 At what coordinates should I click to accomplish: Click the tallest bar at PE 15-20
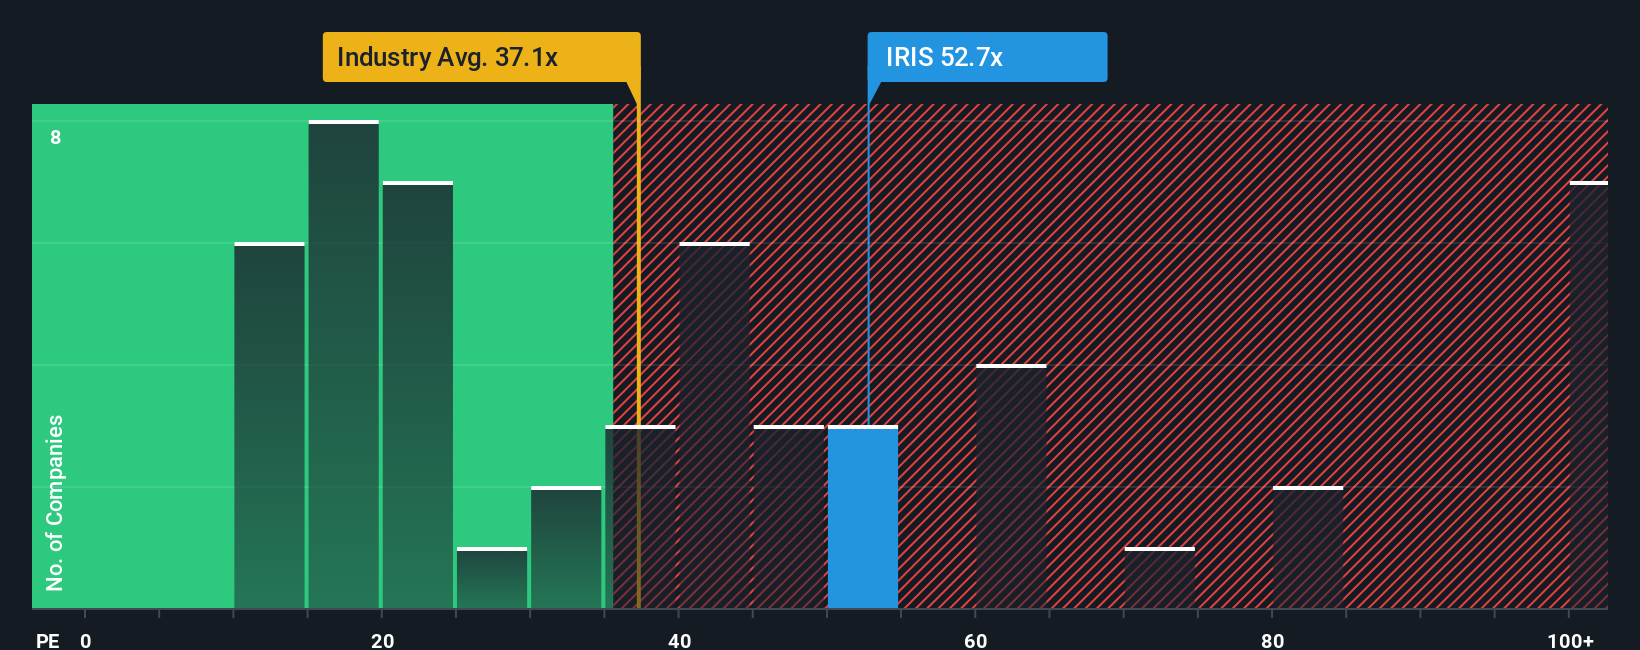(344, 364)
